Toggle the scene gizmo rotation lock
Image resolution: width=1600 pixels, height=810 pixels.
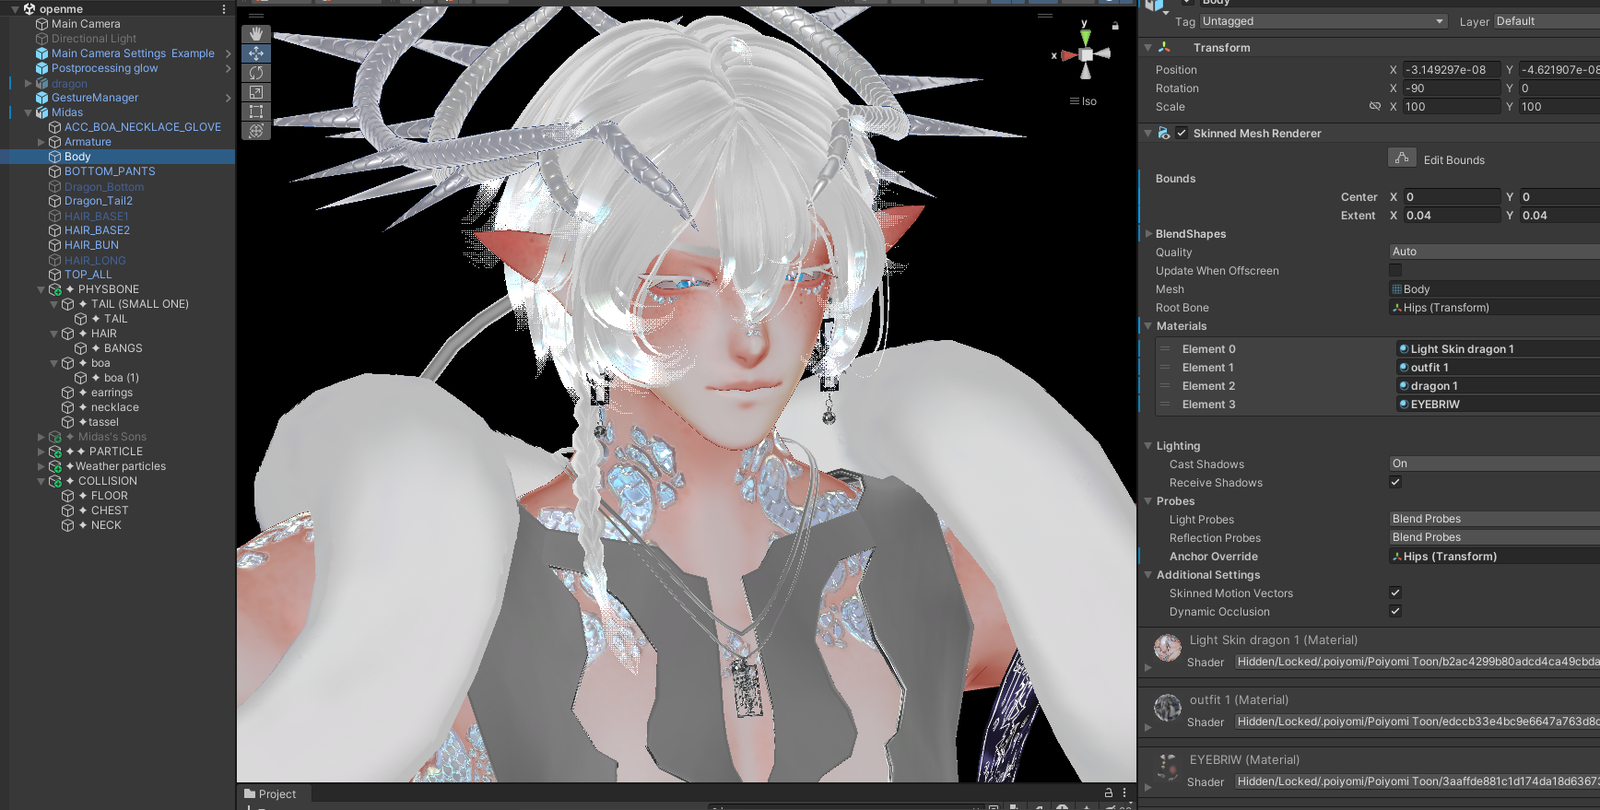tap(1115, 26)
